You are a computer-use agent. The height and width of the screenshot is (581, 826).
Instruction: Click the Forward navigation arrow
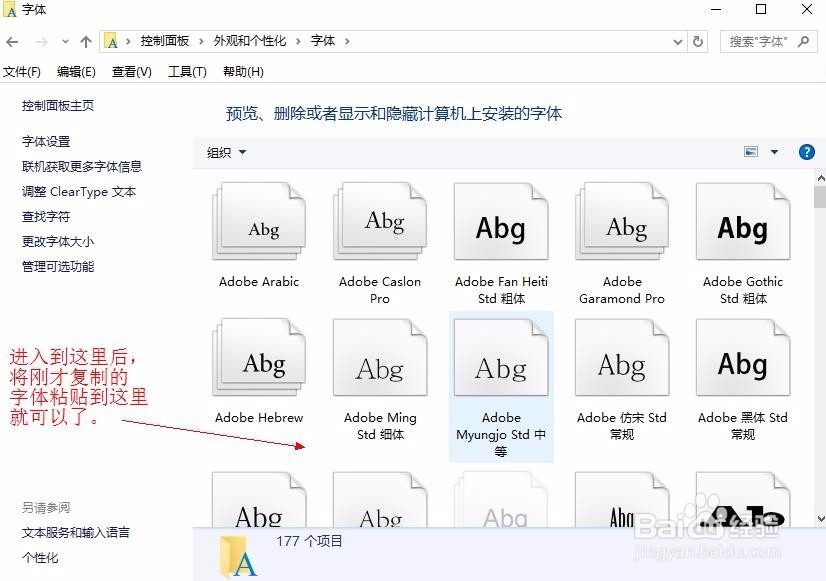pyautogui.click(x=42, y=42)
